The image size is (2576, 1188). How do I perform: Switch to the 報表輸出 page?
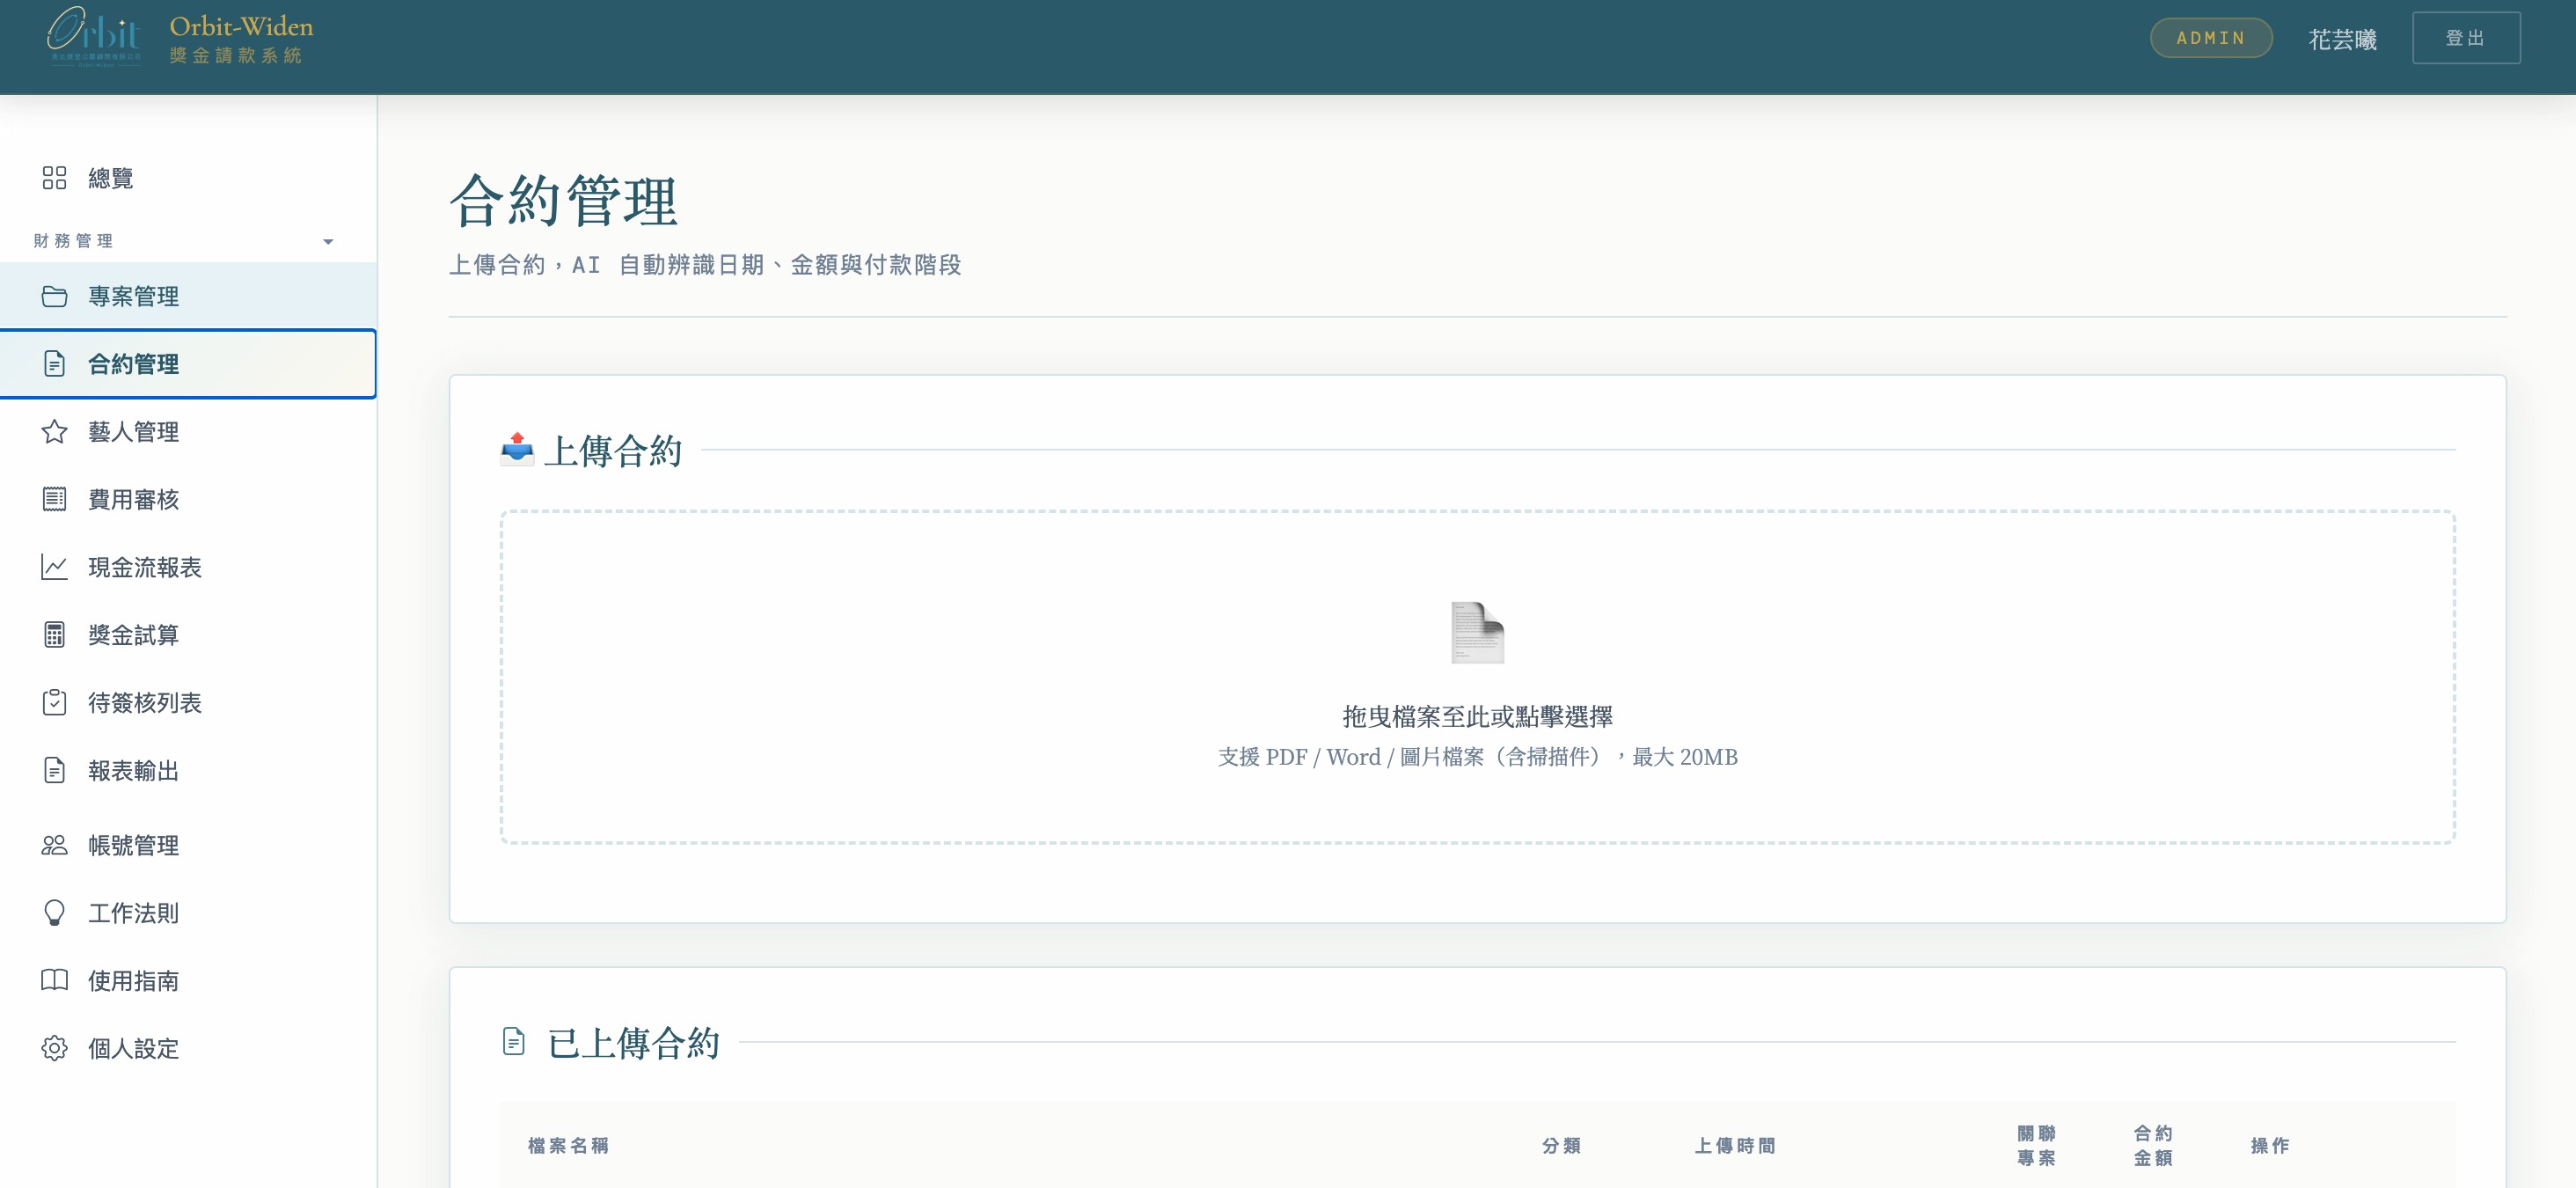point(133,771)
